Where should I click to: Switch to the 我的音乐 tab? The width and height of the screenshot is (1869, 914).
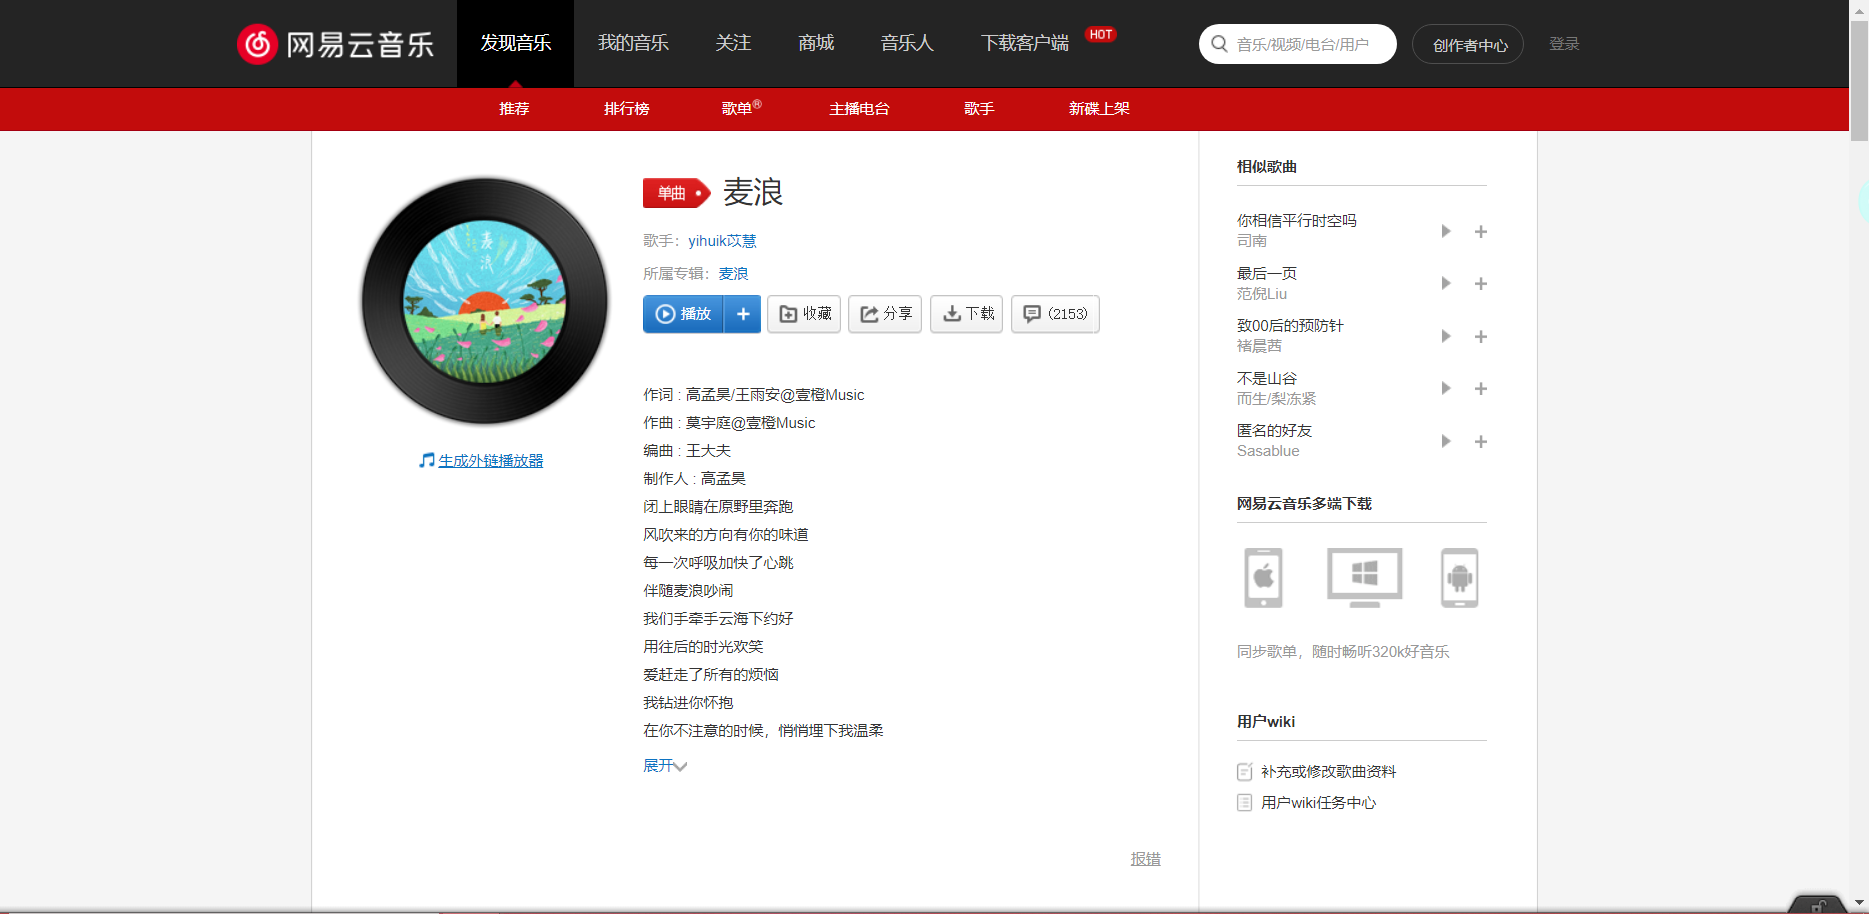coord(632,43)
